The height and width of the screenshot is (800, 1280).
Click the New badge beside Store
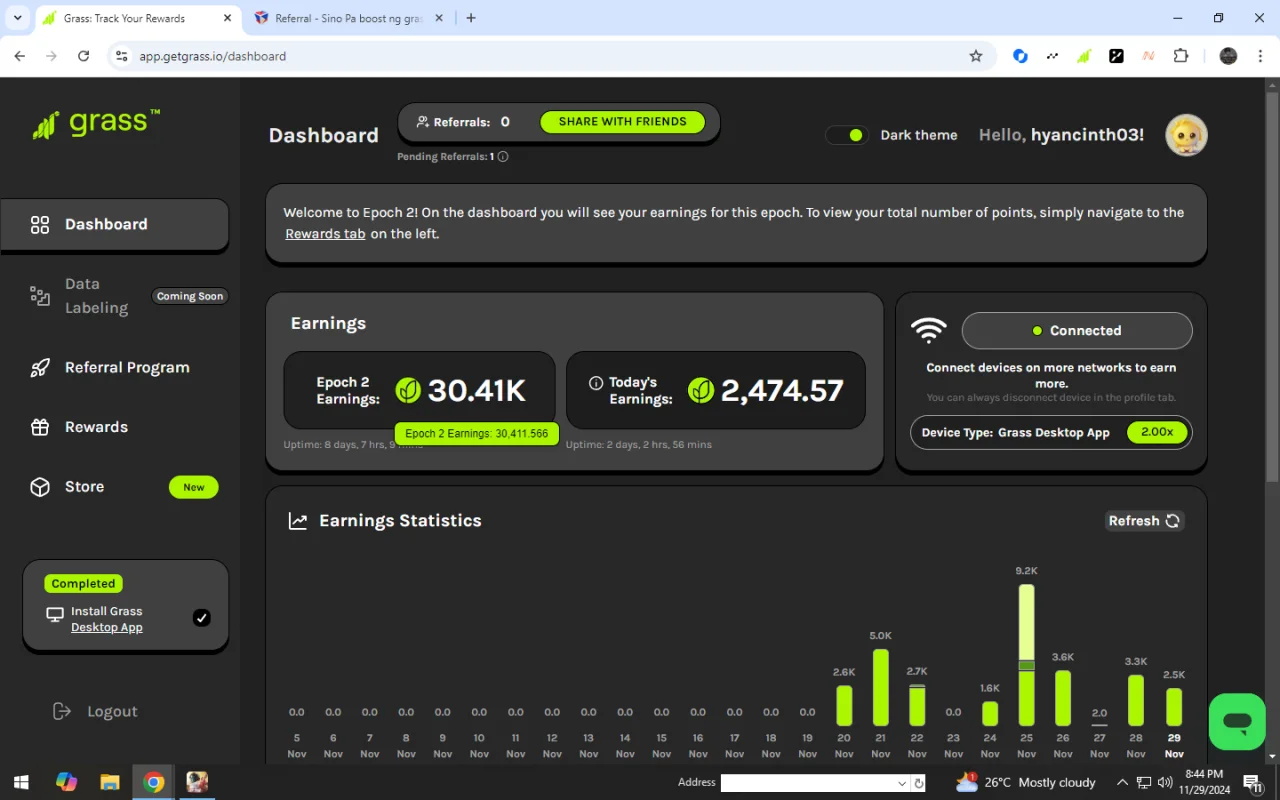(194, 487)
